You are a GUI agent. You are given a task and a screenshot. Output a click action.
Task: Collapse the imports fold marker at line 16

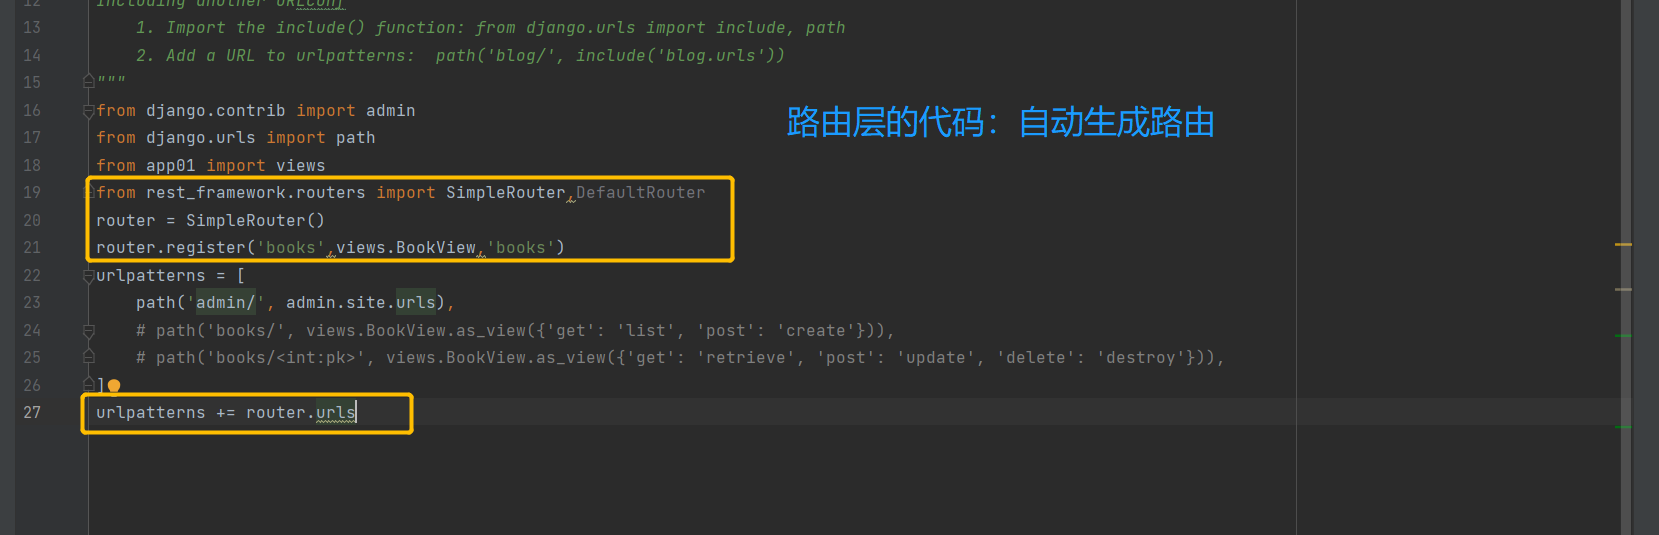[x=89, y=111]
